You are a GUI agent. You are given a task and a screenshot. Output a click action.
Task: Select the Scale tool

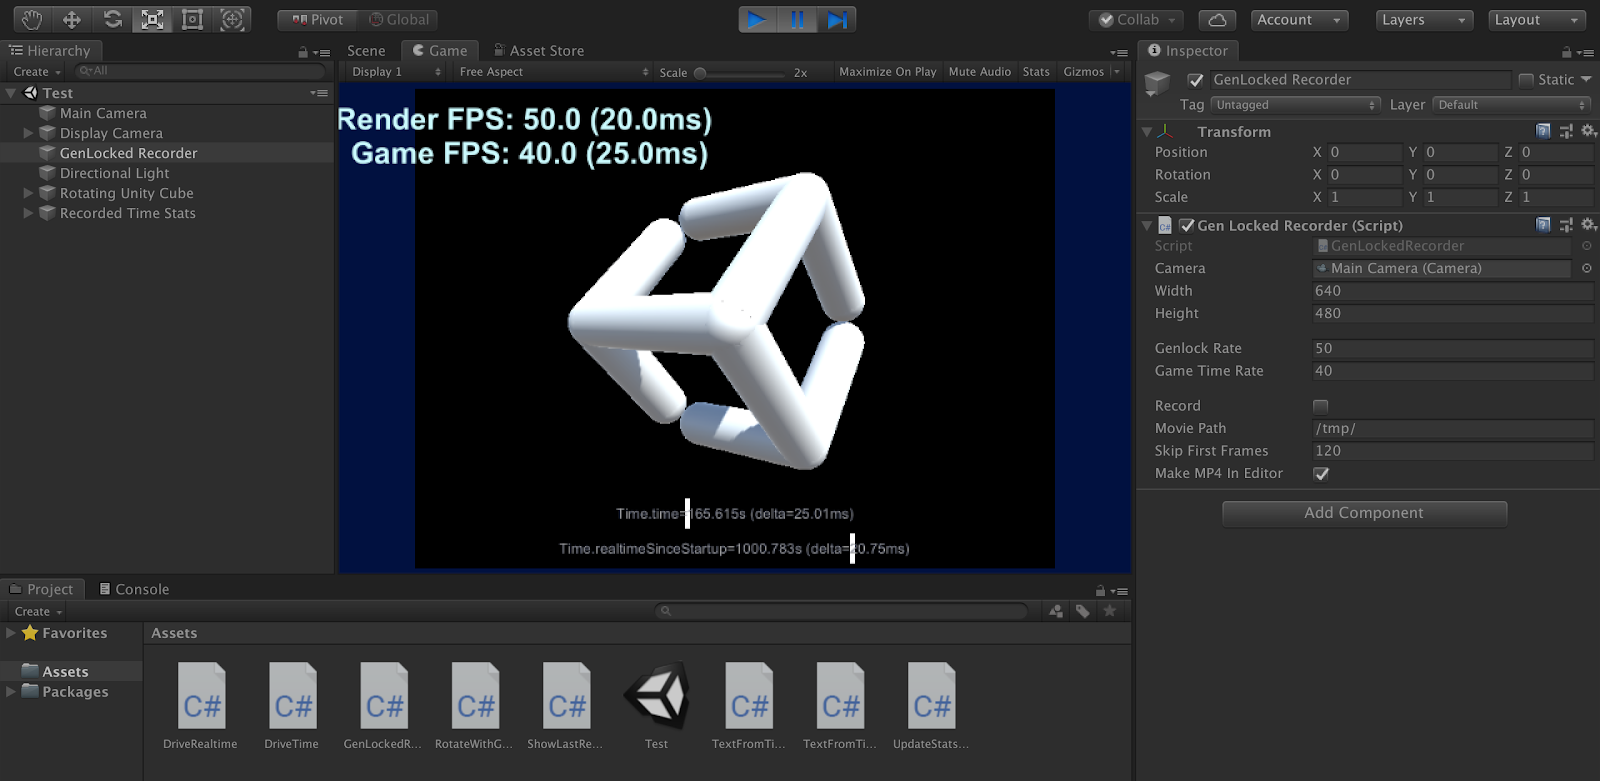coord(152,19)
